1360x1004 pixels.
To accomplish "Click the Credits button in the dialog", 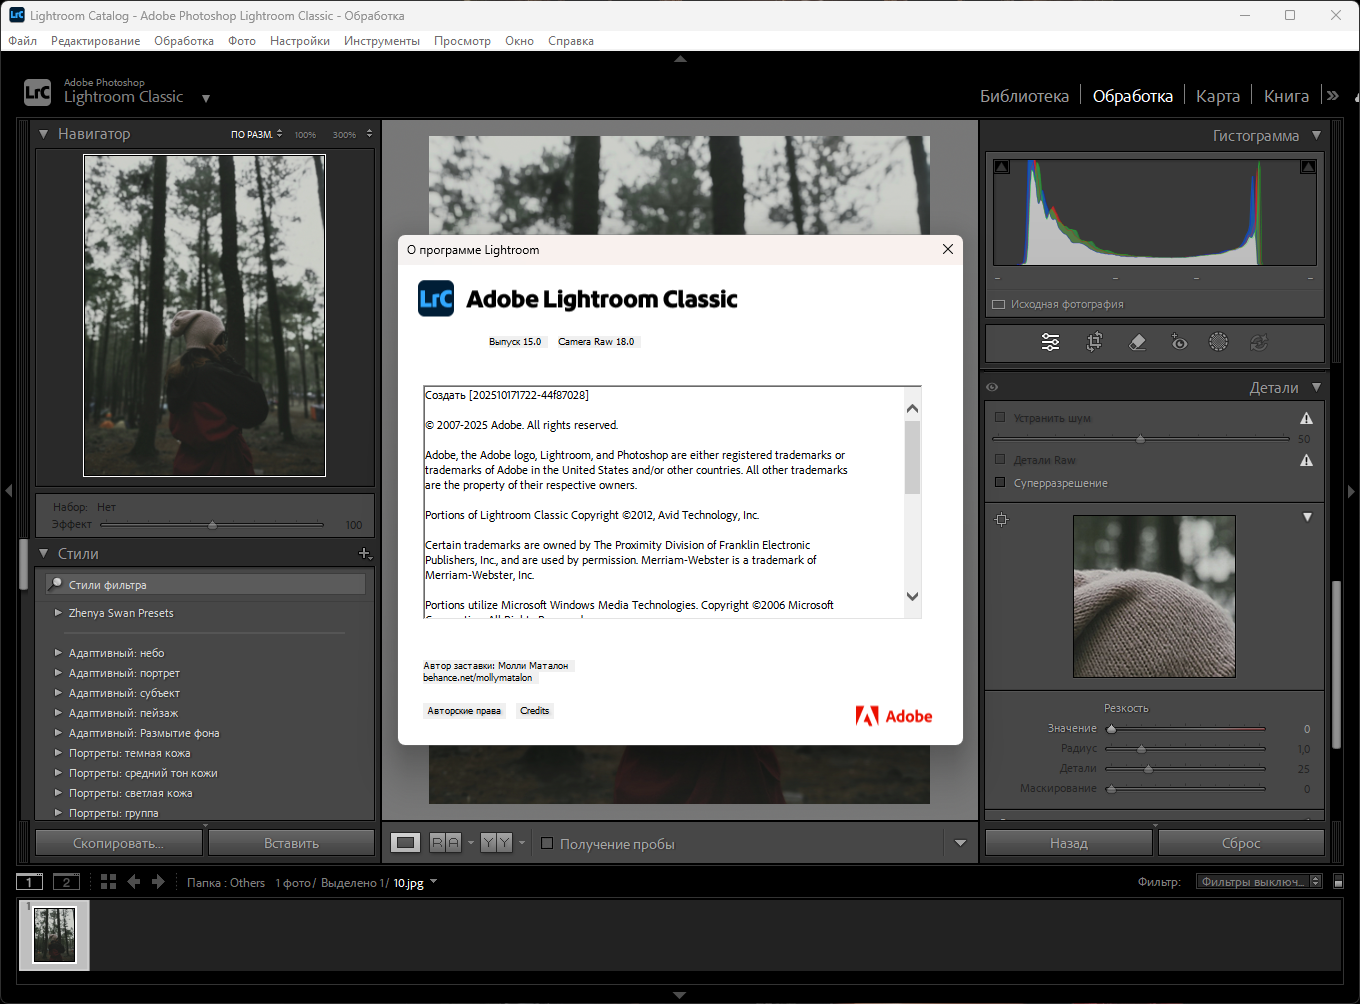I will (x=534, y=711).
